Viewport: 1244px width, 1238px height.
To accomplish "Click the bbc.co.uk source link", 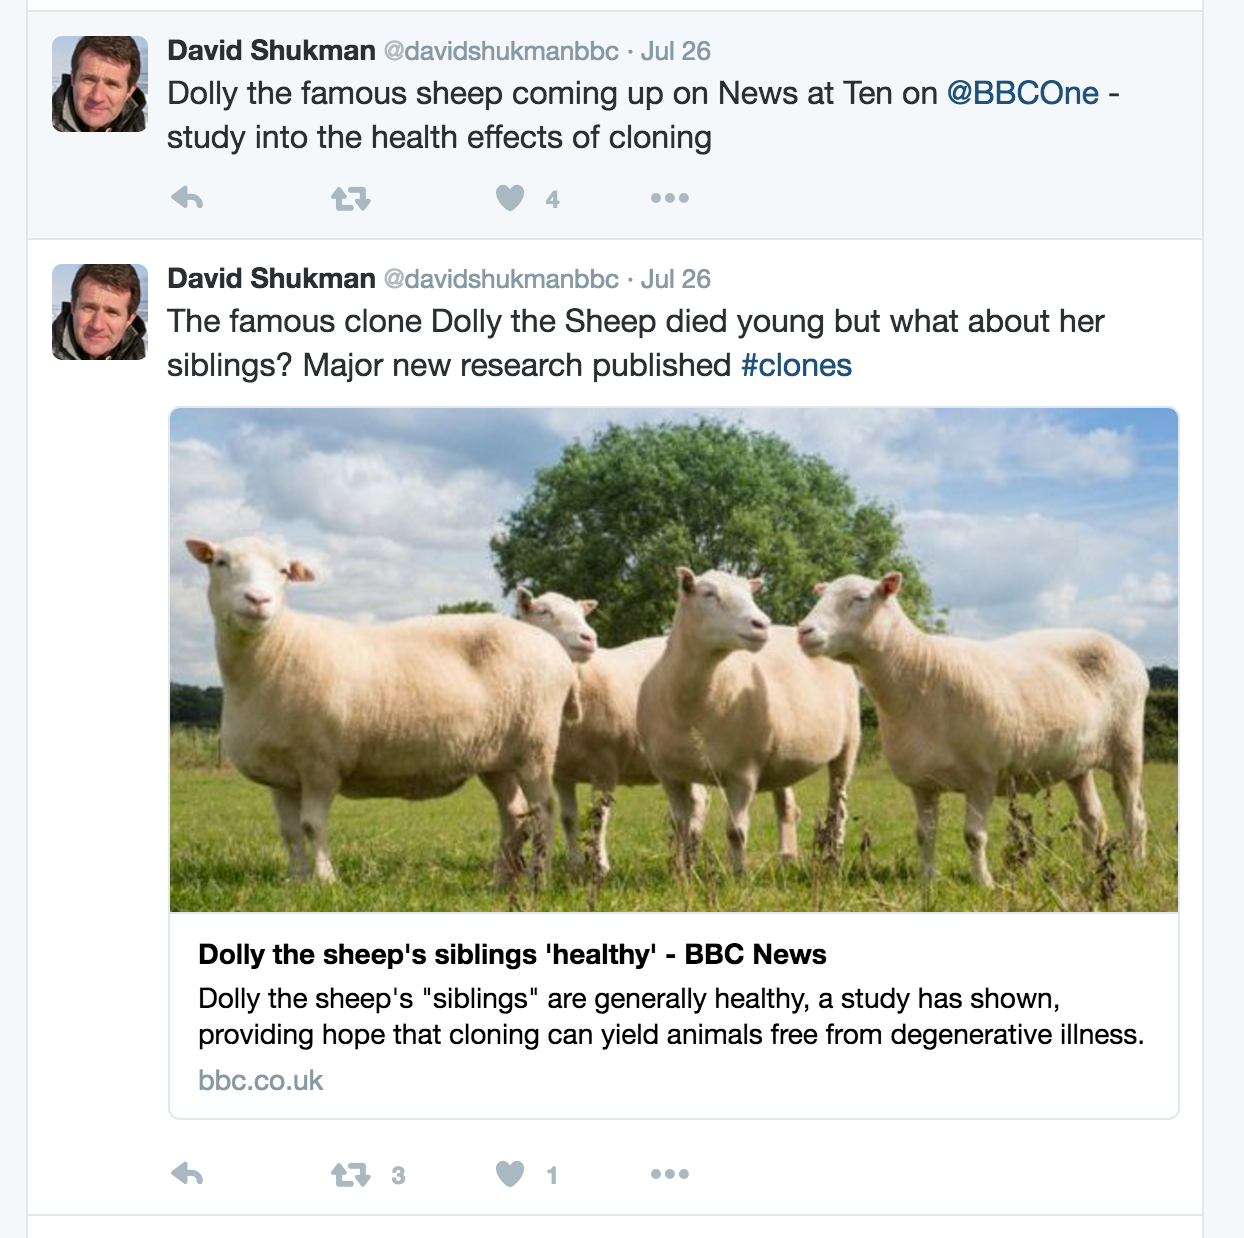I will tap(261, 1081).
